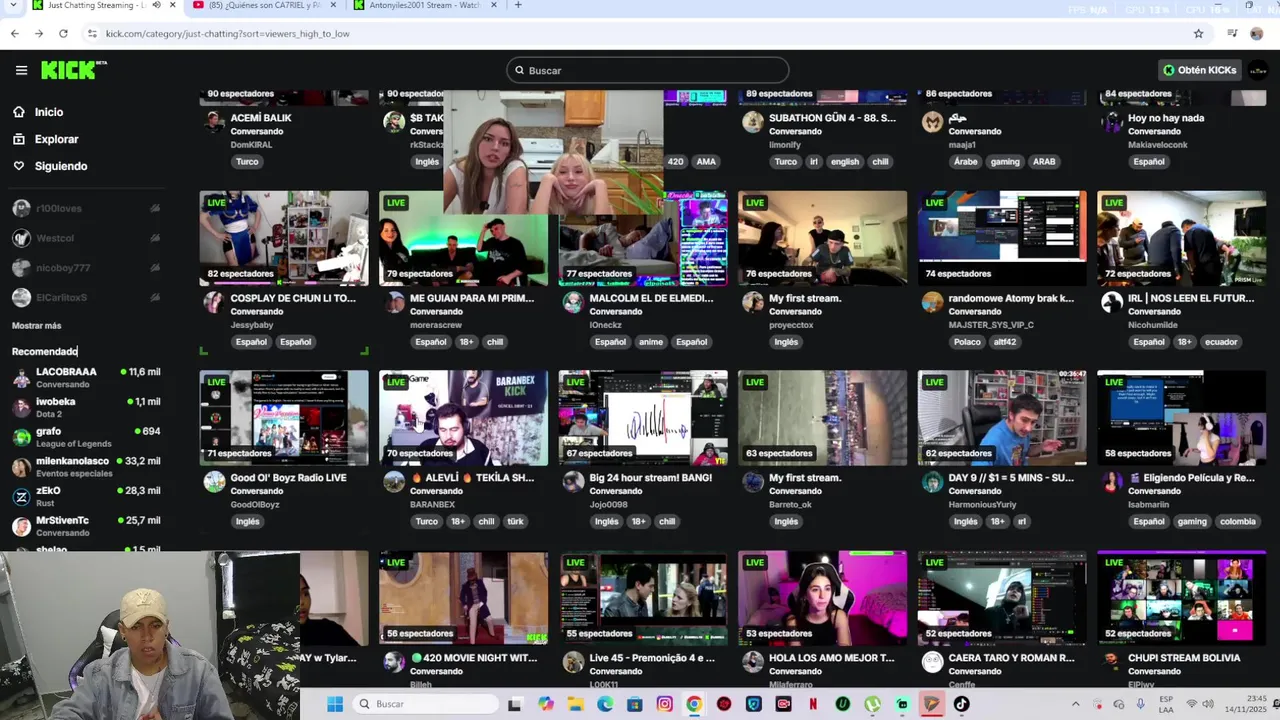Open DAY 9 // $1 = 5 MINS thumbnail
1280x720 pixels.
point(1002,418)
